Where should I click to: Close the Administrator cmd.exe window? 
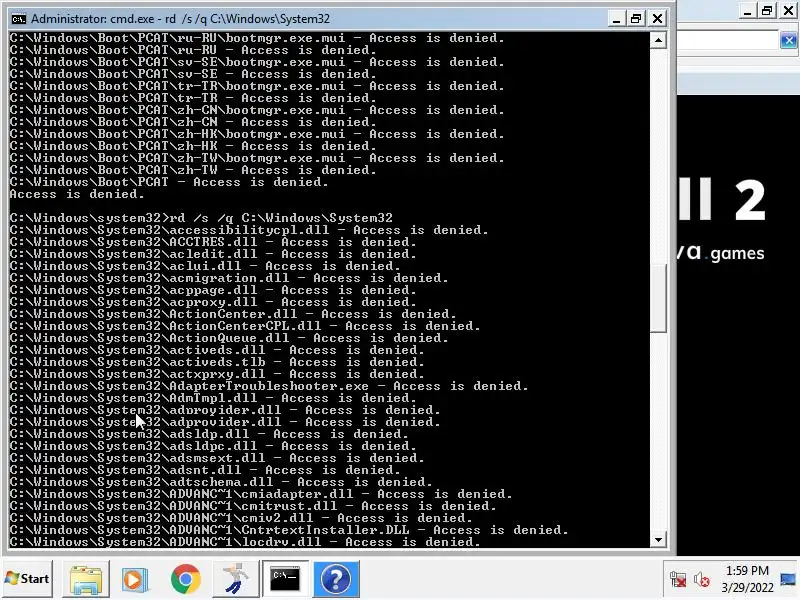click(658, 19)
